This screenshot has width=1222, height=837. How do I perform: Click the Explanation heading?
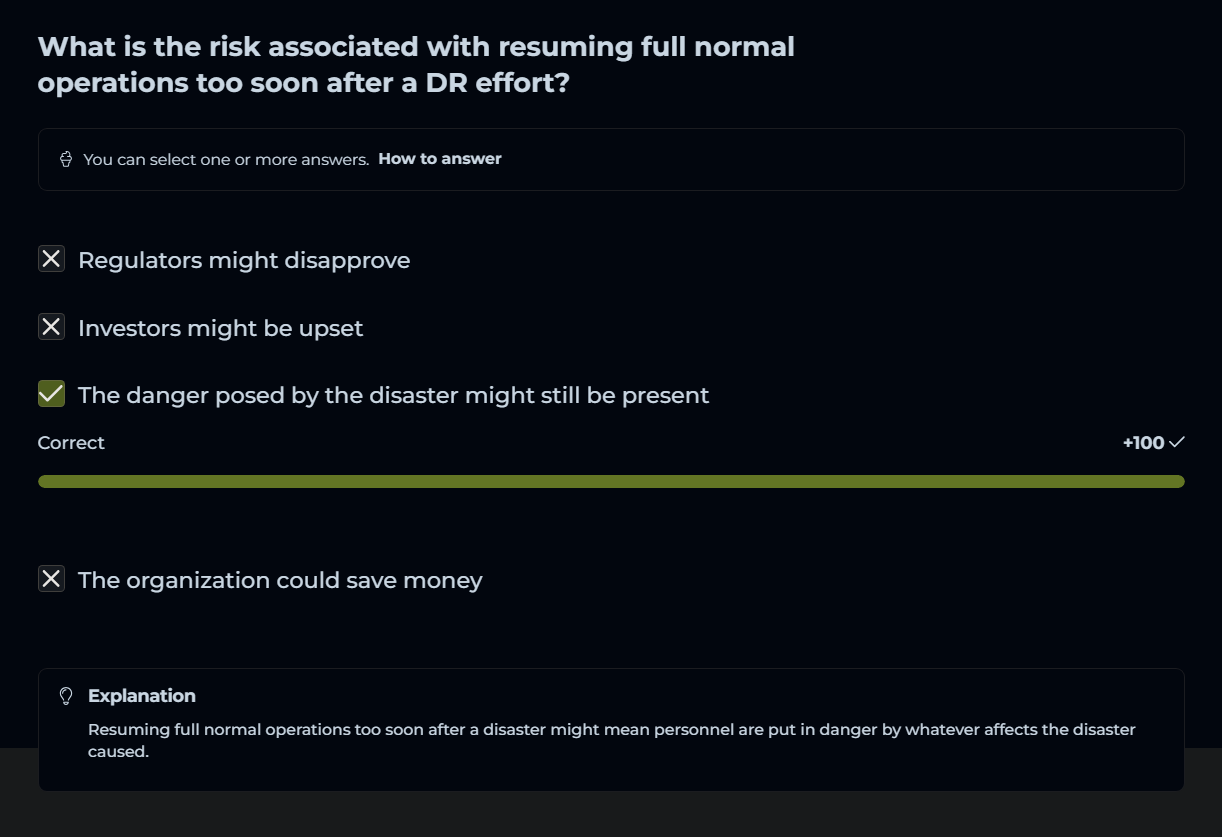[142, 696]
